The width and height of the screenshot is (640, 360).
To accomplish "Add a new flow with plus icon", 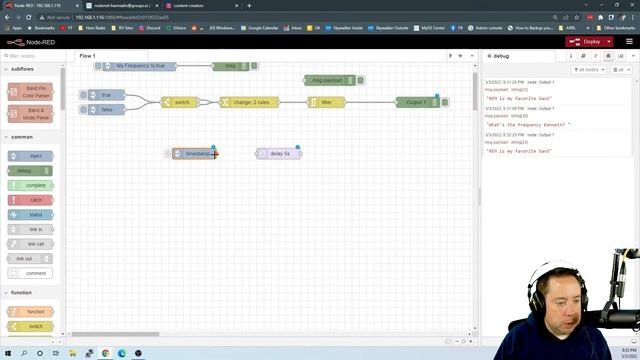I will (460, 56).
